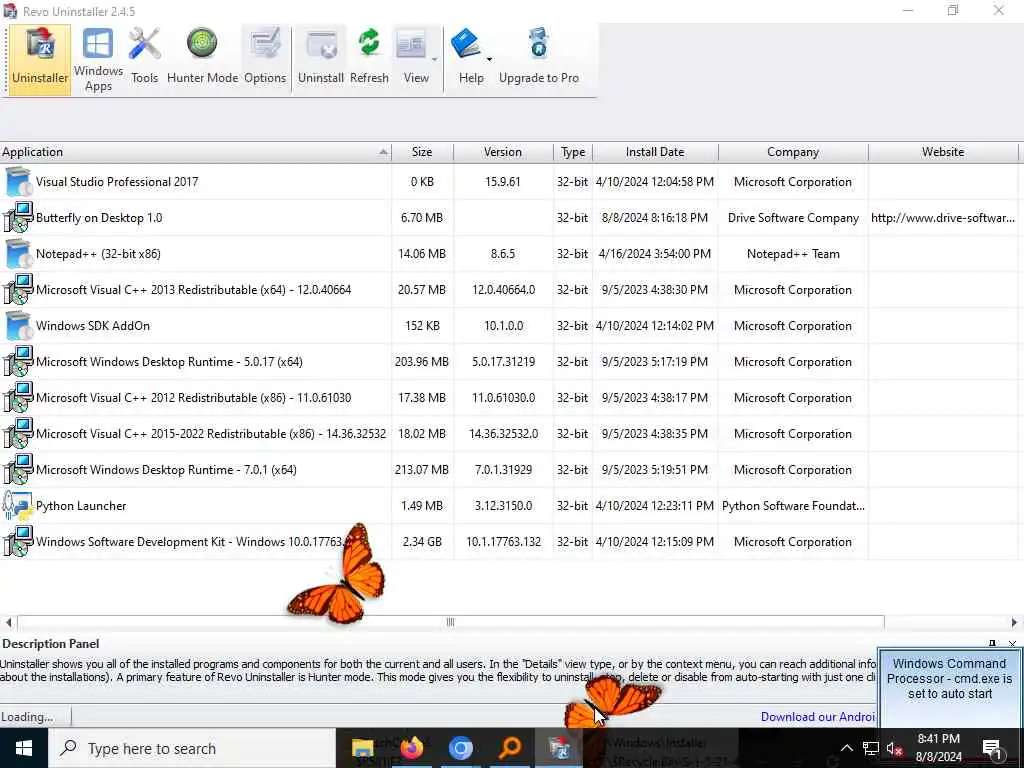This screenshot has width=1024, height=768.
Task: Select Visual C++ 2015-2022 Redistributable icon
Action: (x=18, y=433)
